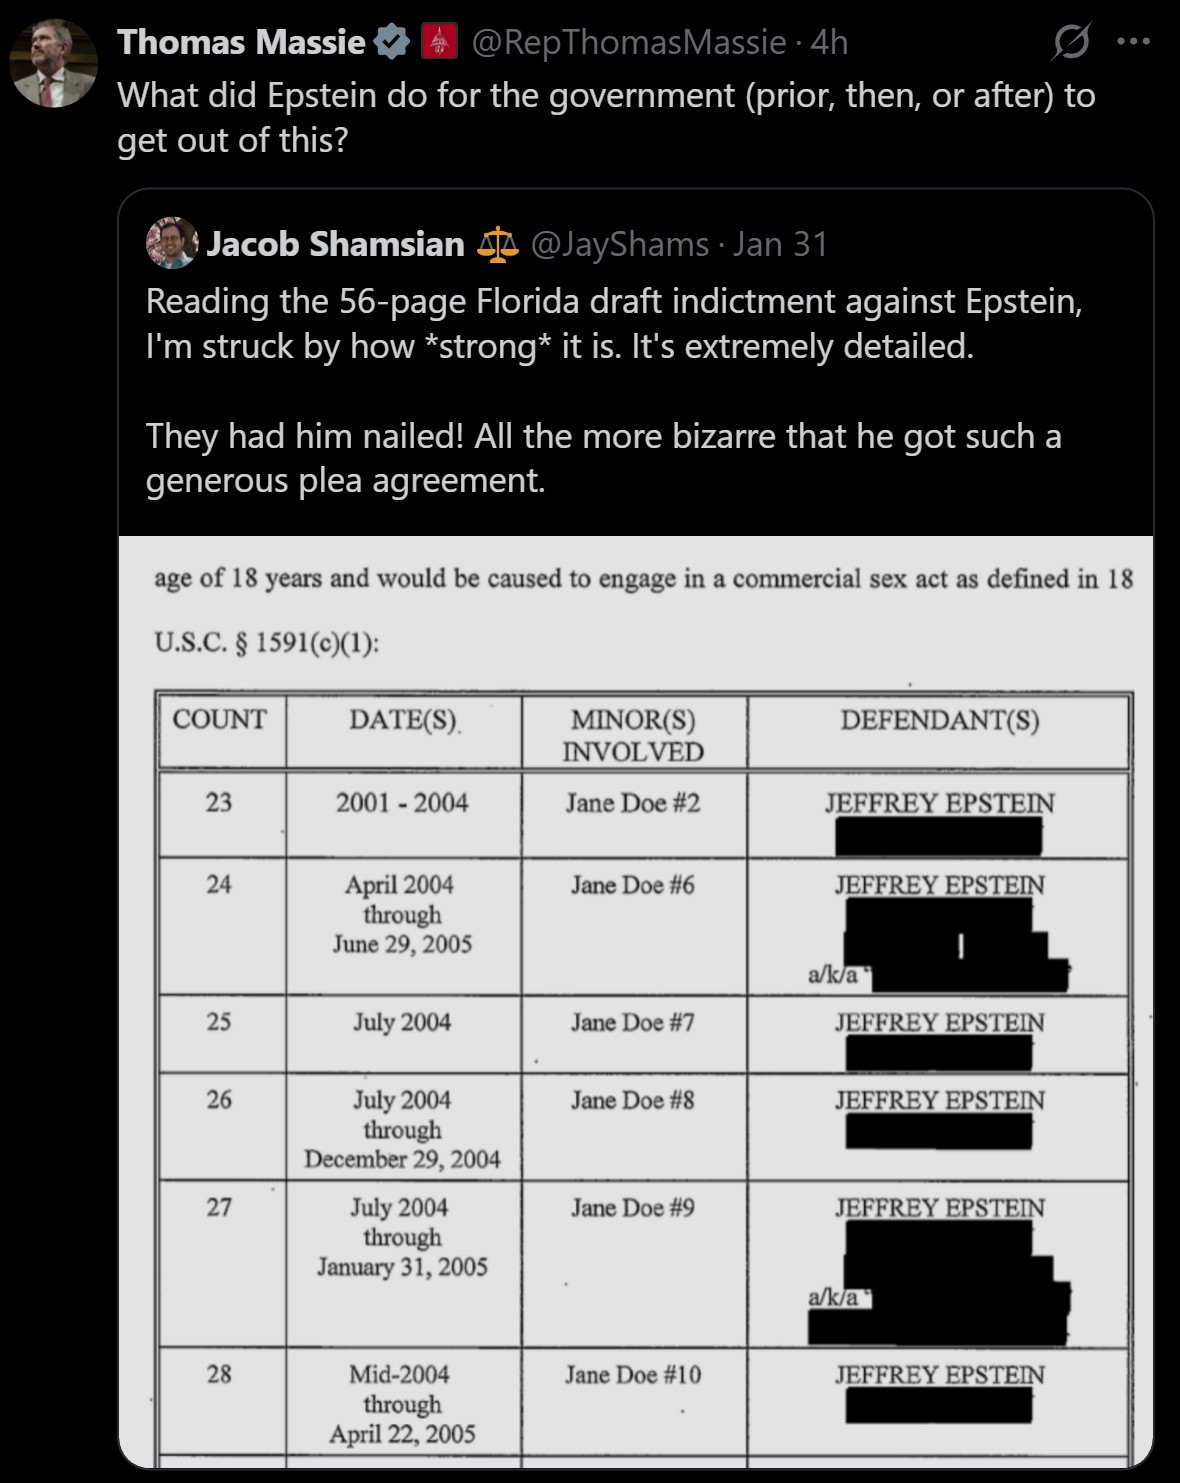This screenshot has height=1483, width=1180.
Task: Click the DEFENDANT(S) column header in the image
Action: click(939, 720)
